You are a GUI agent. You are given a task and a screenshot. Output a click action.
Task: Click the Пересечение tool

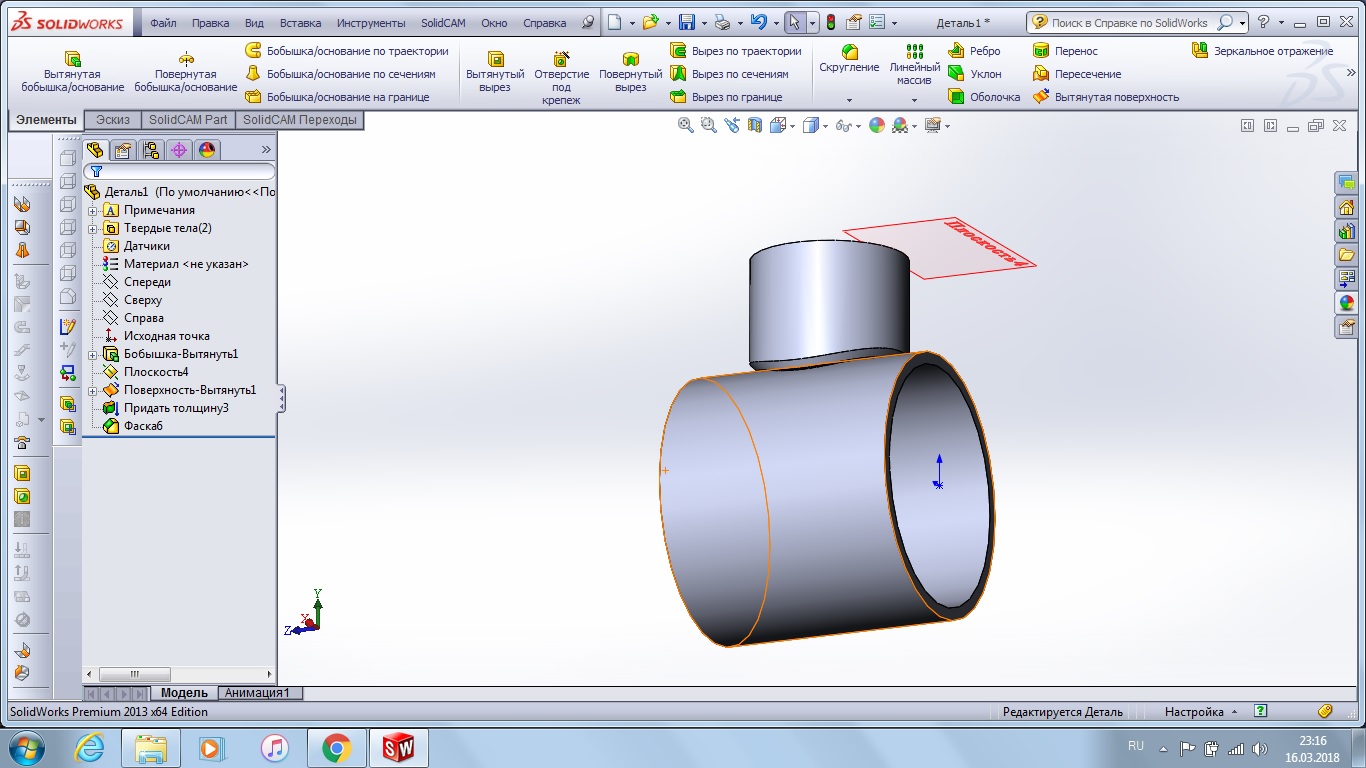(x=1077, y=74)
